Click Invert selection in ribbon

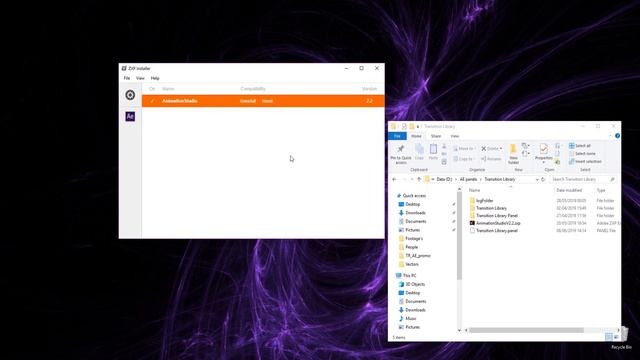[585, 162]
